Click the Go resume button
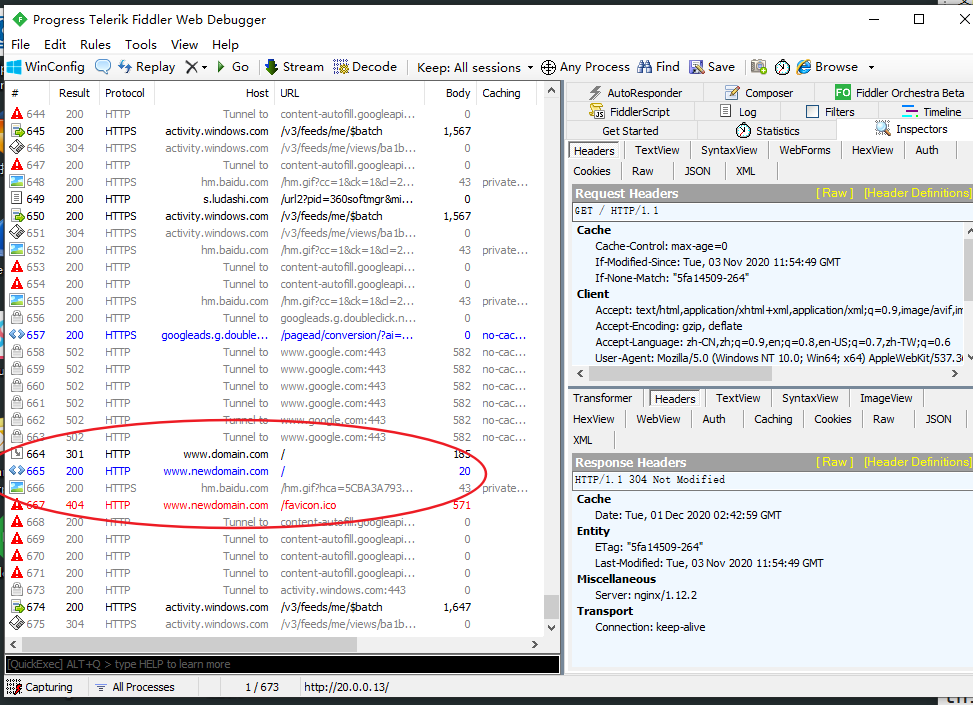973x705 pixels. [x=231, y=67]
